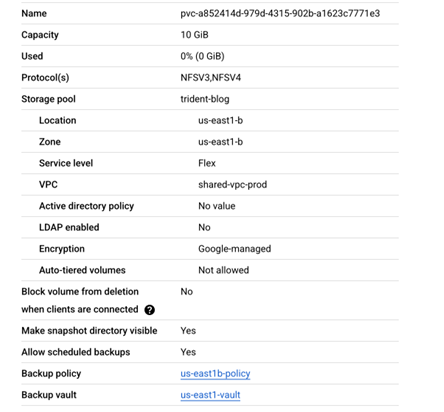Click the Flex service level value
Screen dimensions: 444x412
click(x=207, y=163)
